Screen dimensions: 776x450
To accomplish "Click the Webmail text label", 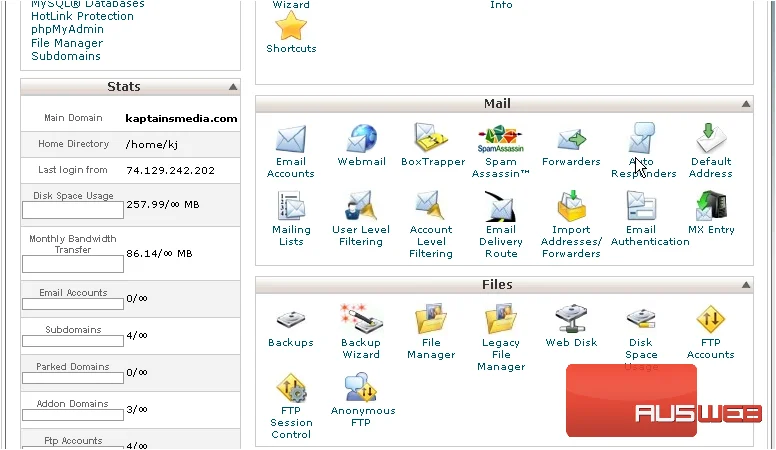I will [x=361, y=162].
